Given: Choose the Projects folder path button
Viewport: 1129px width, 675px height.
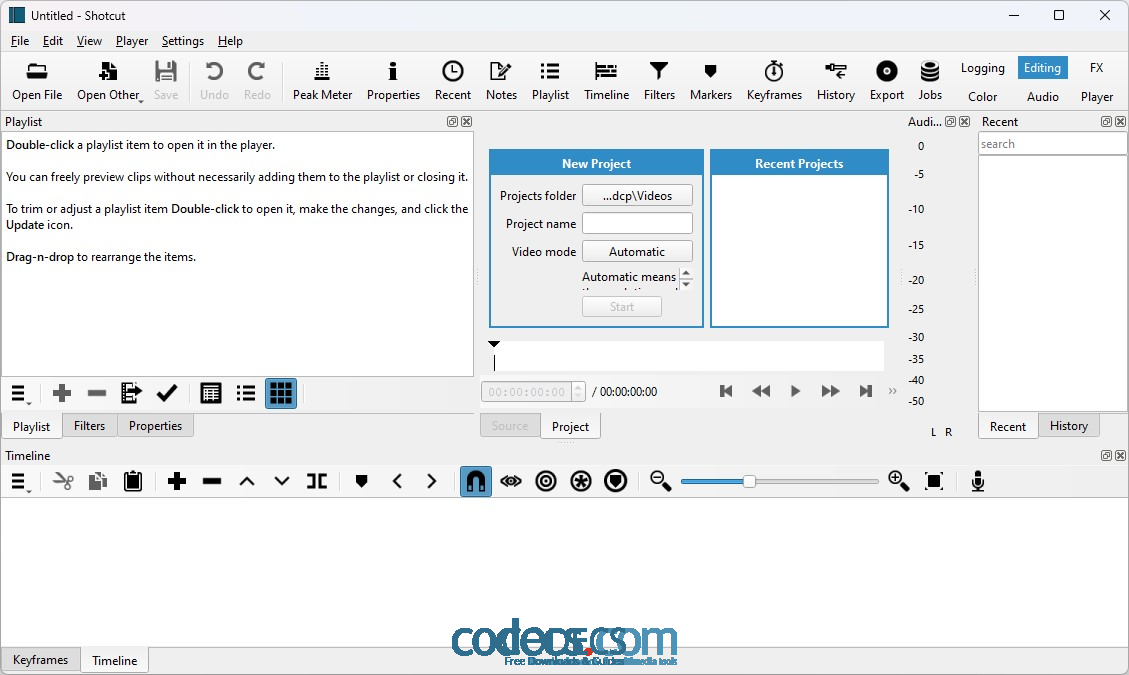Looking at the screenshot, I should click(637, 195).
